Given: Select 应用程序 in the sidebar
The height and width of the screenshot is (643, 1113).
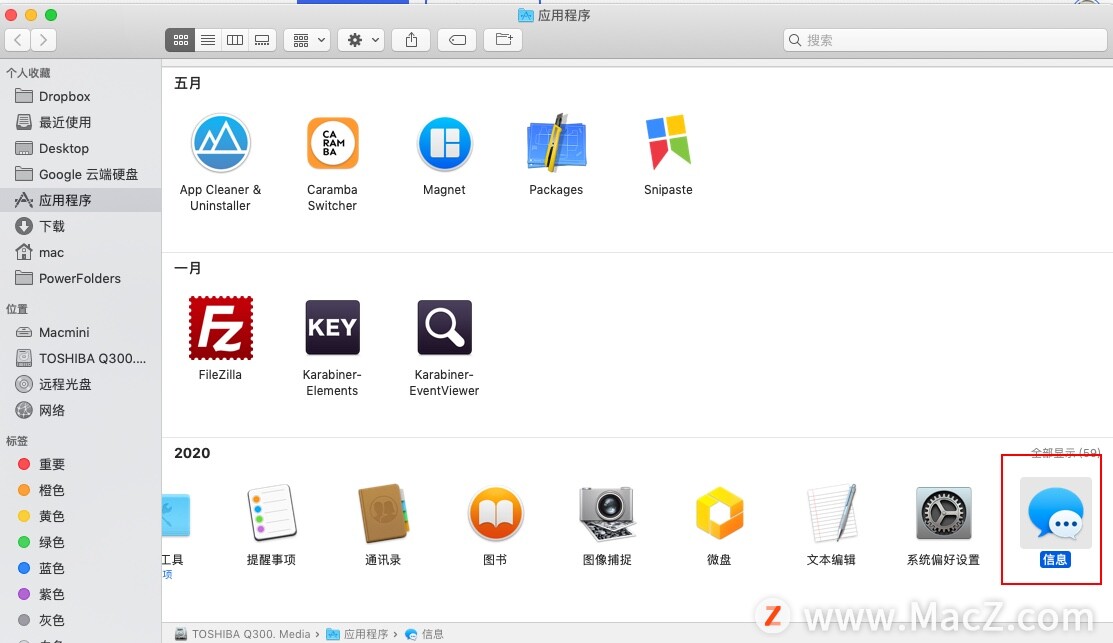Looking at the screenshot, I should [x=81, y=200].
